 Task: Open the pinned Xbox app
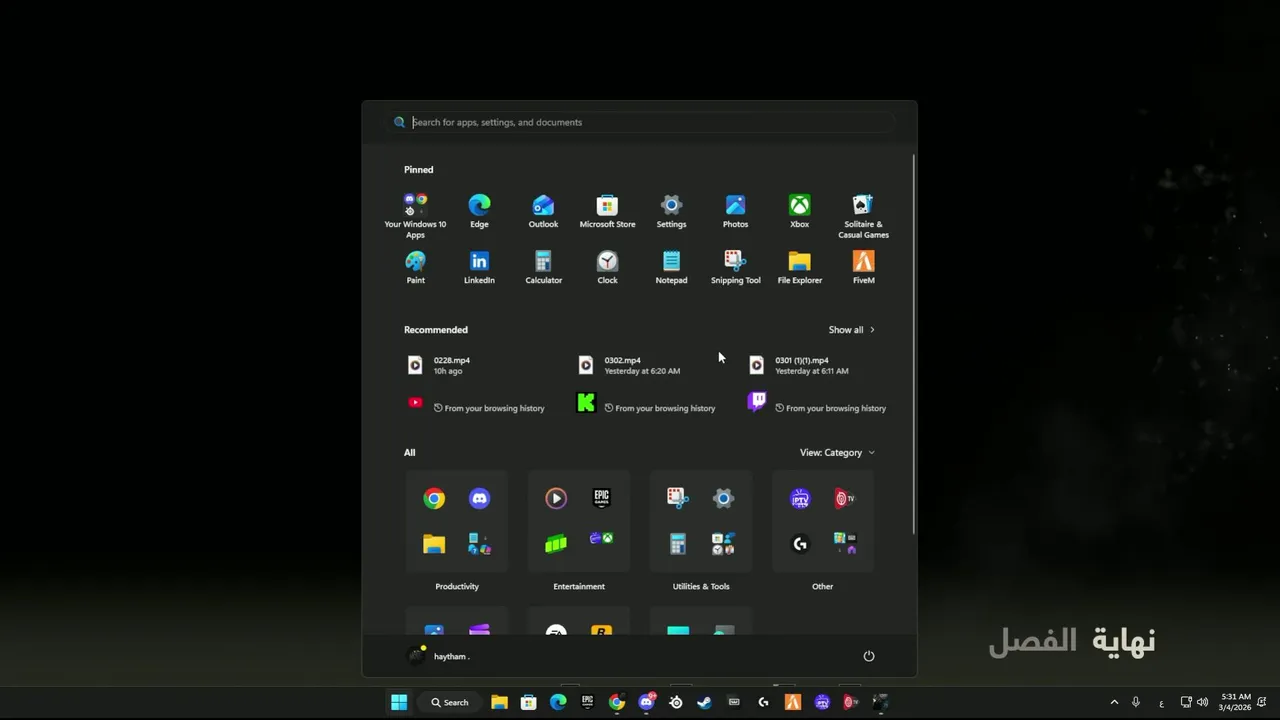[x=799, y=212]
